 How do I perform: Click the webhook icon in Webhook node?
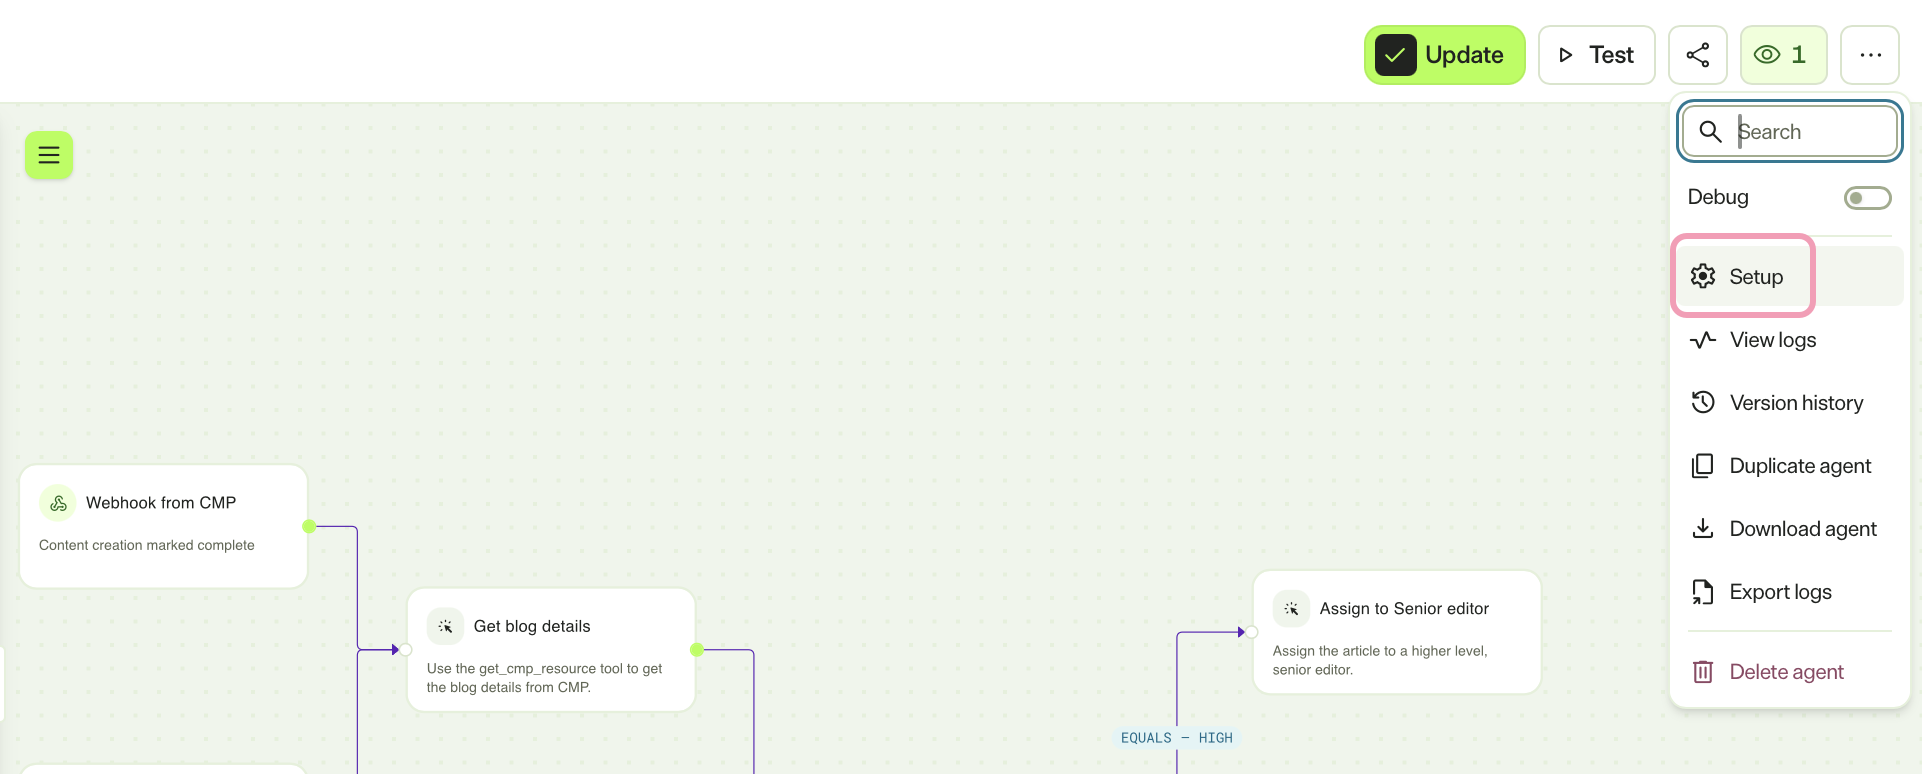(x=58, y=503)
